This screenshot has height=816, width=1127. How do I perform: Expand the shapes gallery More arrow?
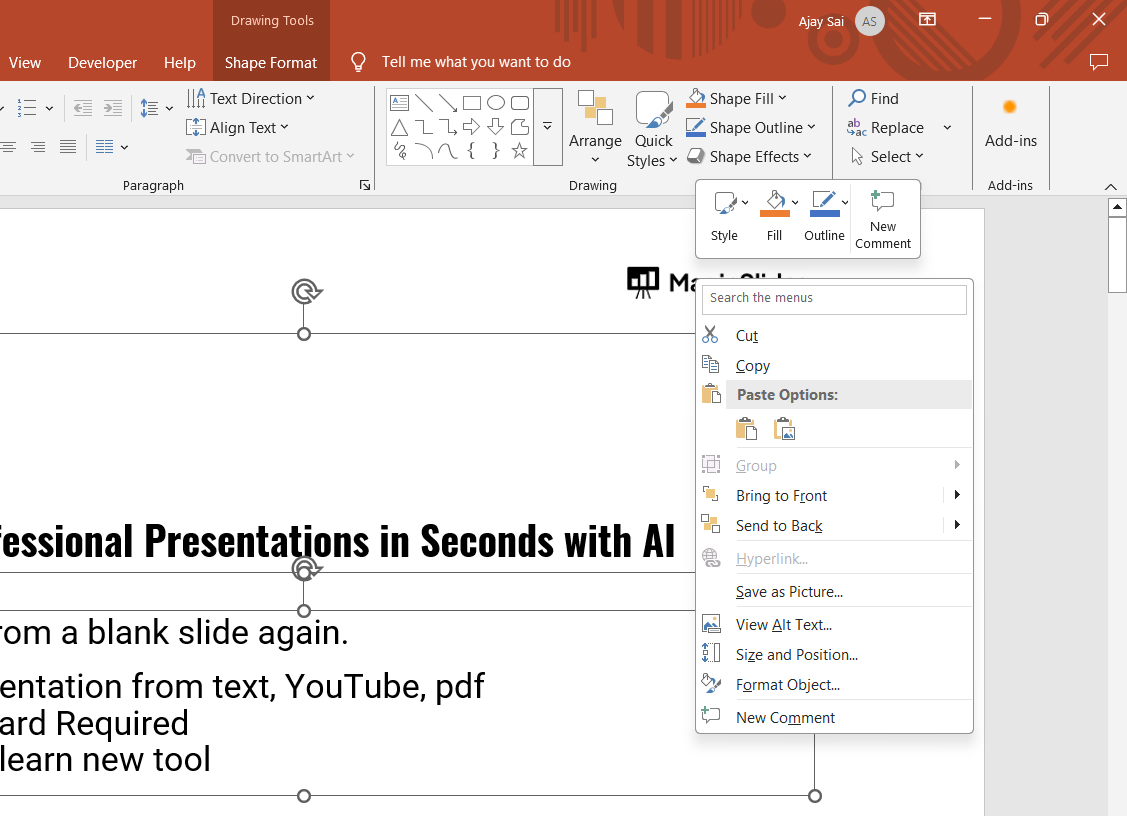(x=548, y=127)
